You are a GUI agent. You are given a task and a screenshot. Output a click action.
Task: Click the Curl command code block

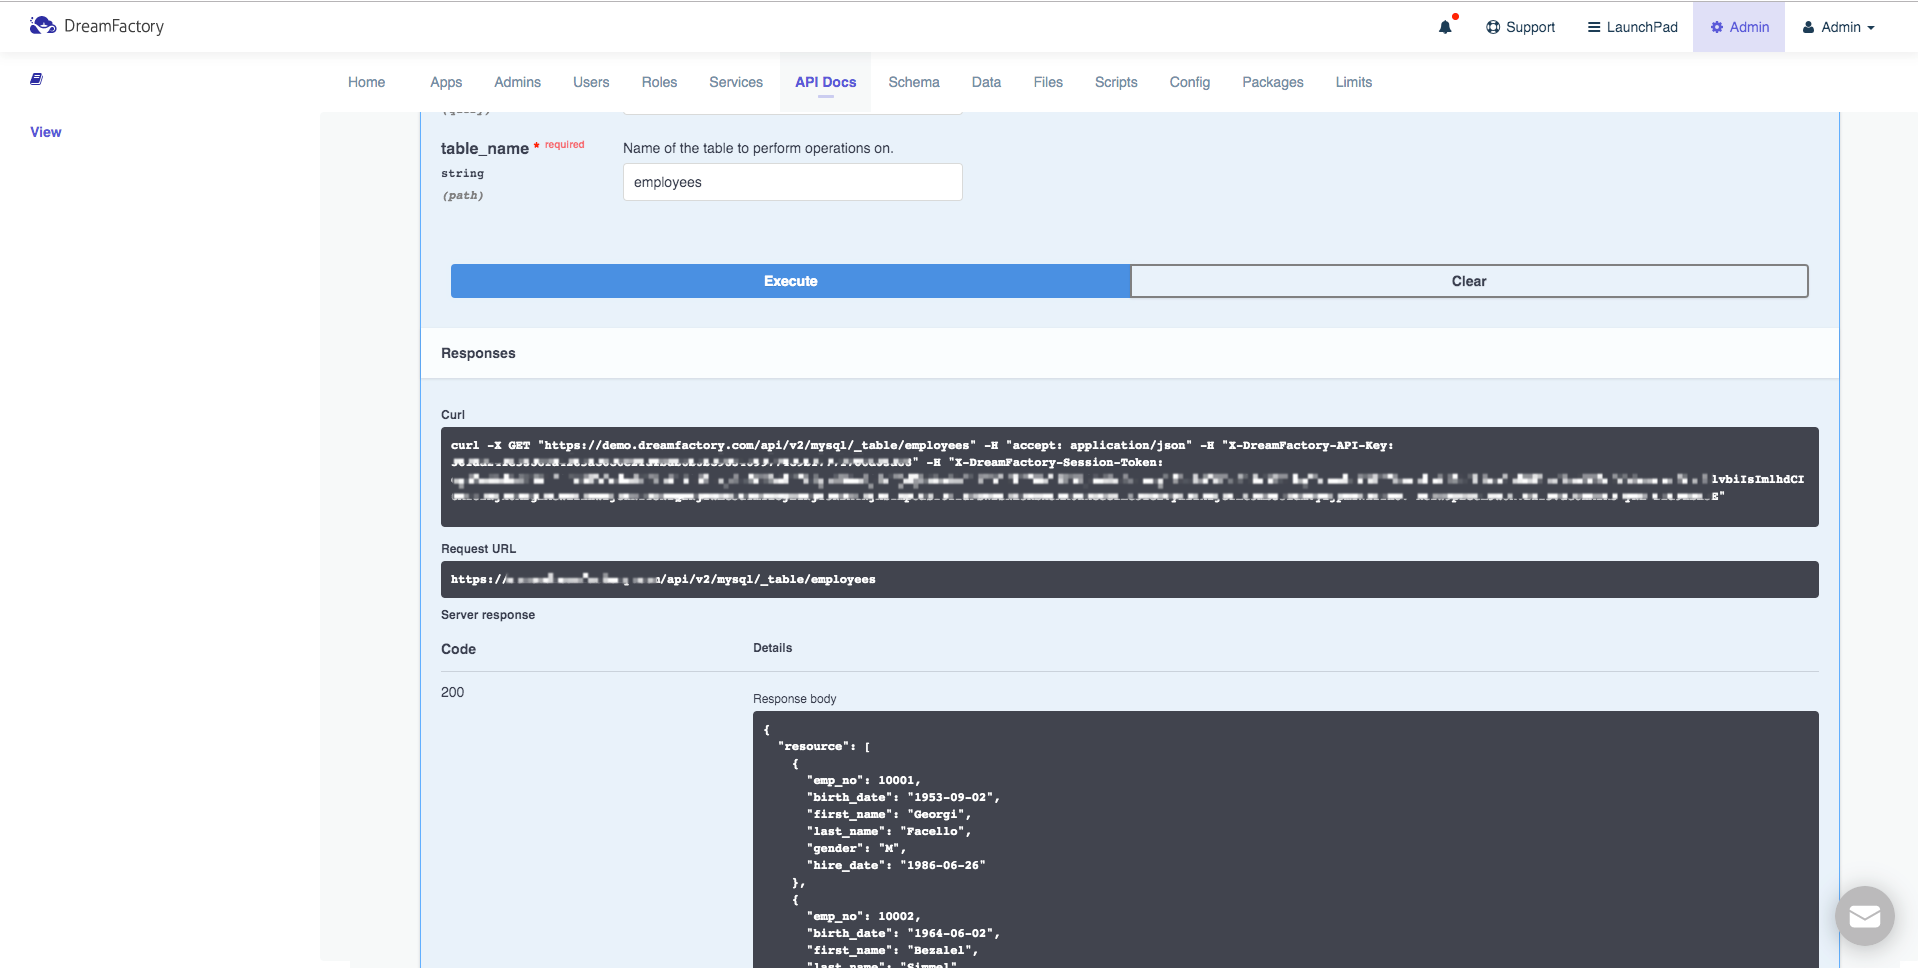pyautogui.click(x=1130, y=477)
